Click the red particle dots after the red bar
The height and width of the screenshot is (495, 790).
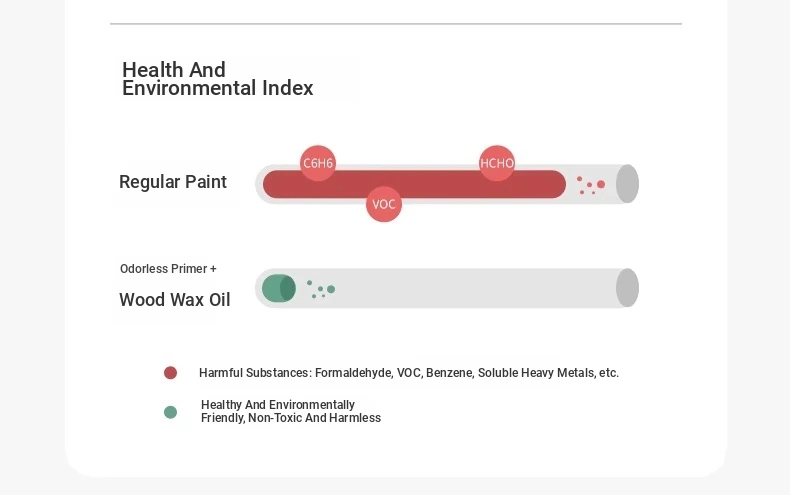(x=590, y=185)
